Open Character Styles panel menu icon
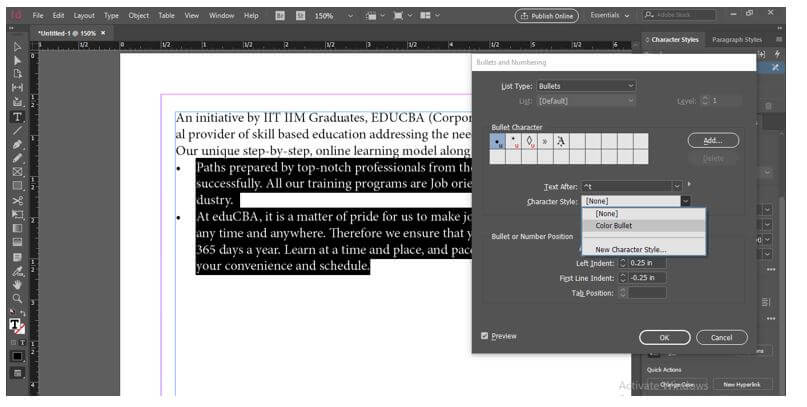This screenshot has height=407, width=807. coord(779,39)
